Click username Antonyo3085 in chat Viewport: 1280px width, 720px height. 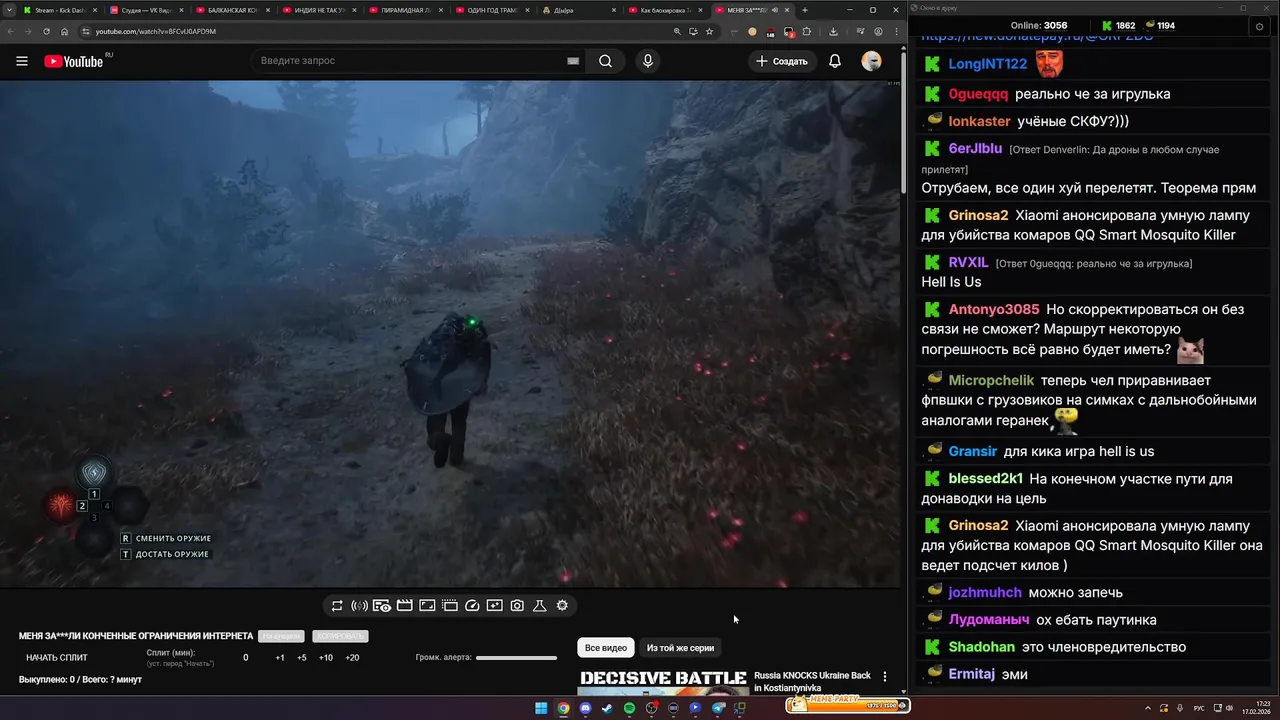[994, 310]
